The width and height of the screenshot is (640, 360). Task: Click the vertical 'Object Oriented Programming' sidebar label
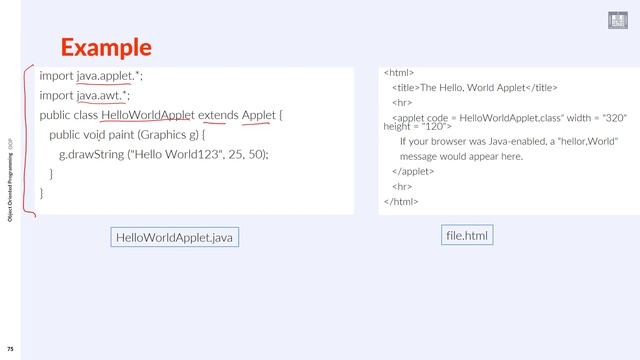[x=10, y=187]
